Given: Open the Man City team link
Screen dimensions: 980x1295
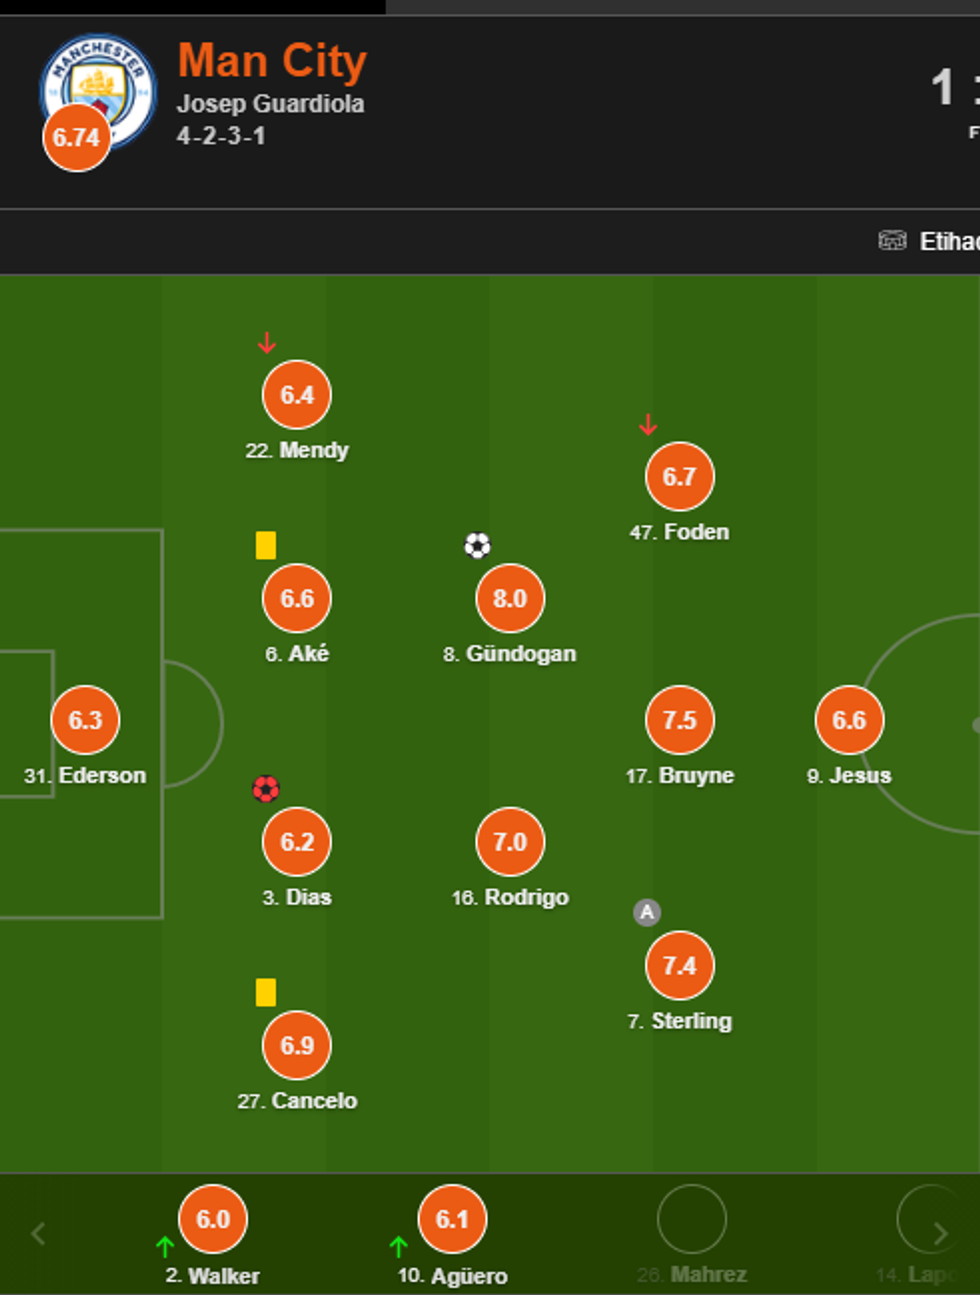Looking at the screenshot, I should (272, 62).
